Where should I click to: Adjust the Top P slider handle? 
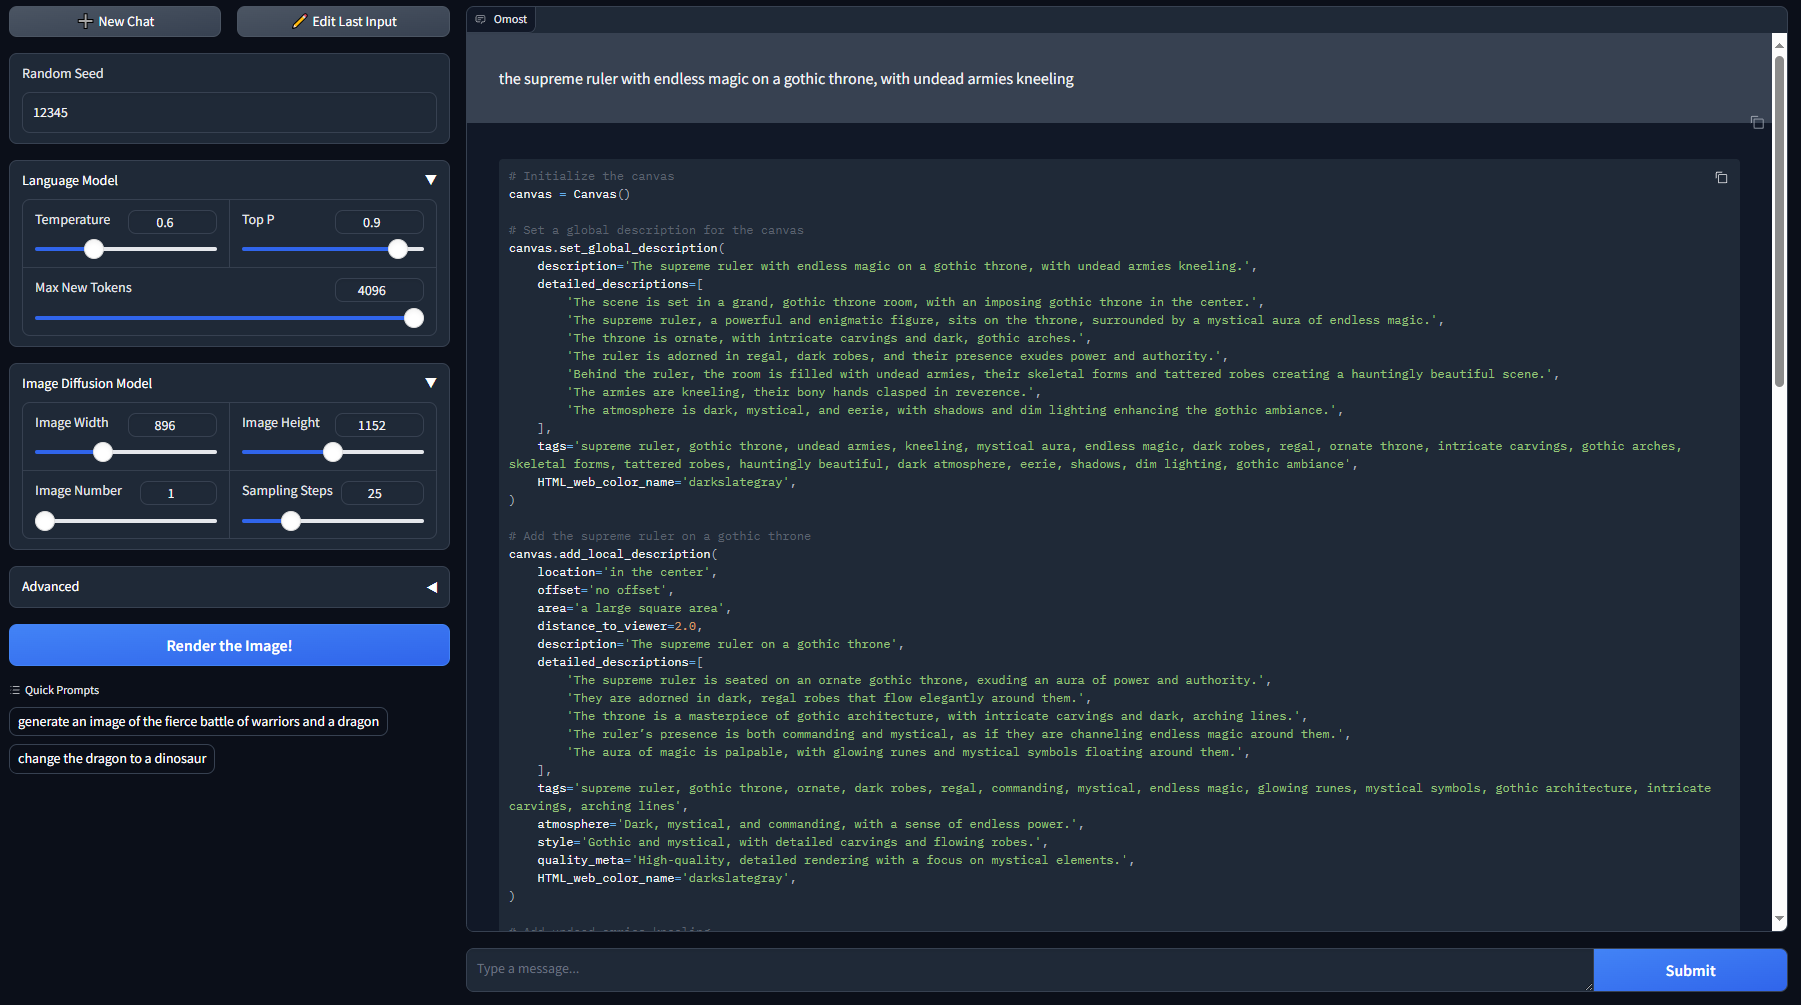click(398, 249)
